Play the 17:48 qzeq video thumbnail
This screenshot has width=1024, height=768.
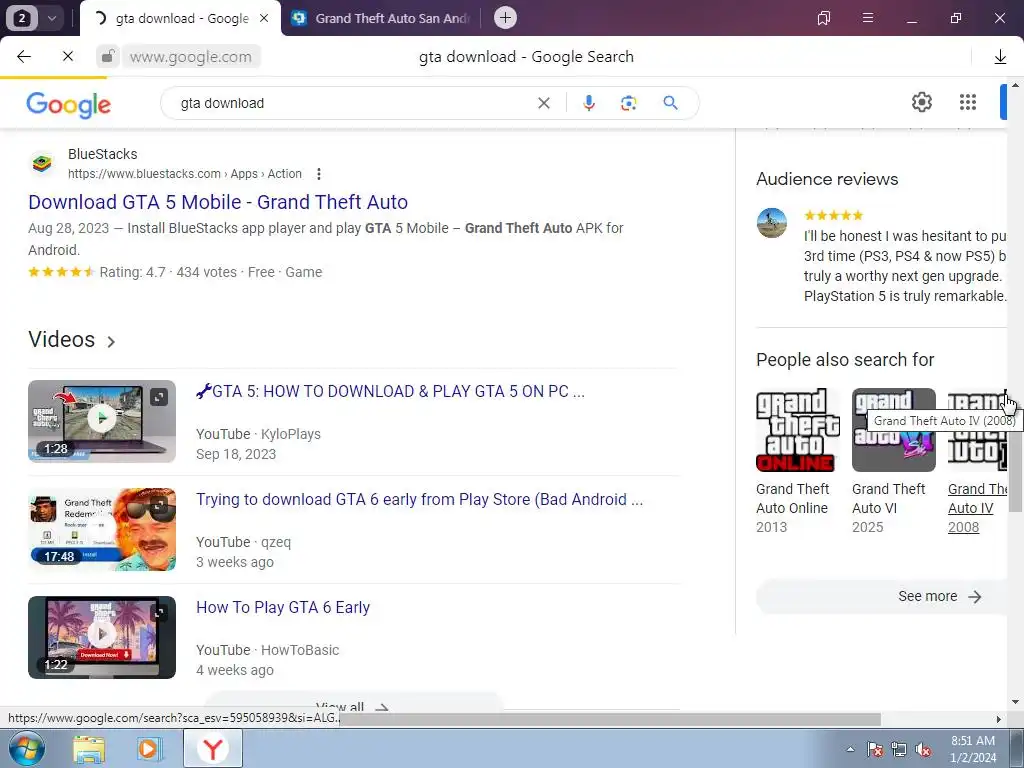[102, 529]
